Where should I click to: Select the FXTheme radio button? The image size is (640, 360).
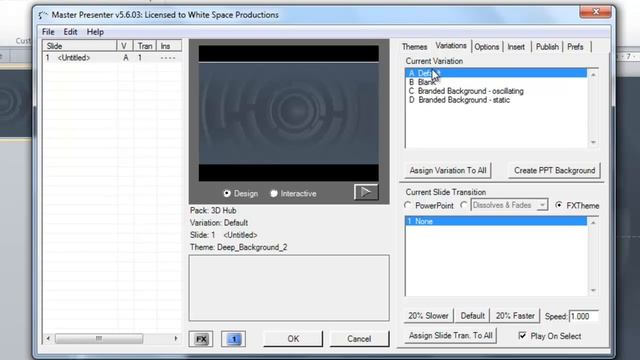pyautogui.click(x=559, y=205)
